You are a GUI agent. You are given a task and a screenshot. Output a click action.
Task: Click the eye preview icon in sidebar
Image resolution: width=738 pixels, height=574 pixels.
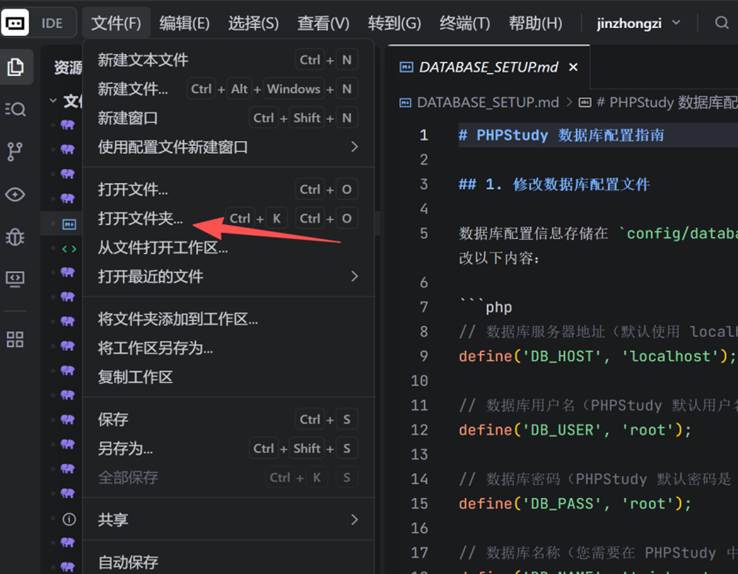pyautogui.click(x=16, y=194)
